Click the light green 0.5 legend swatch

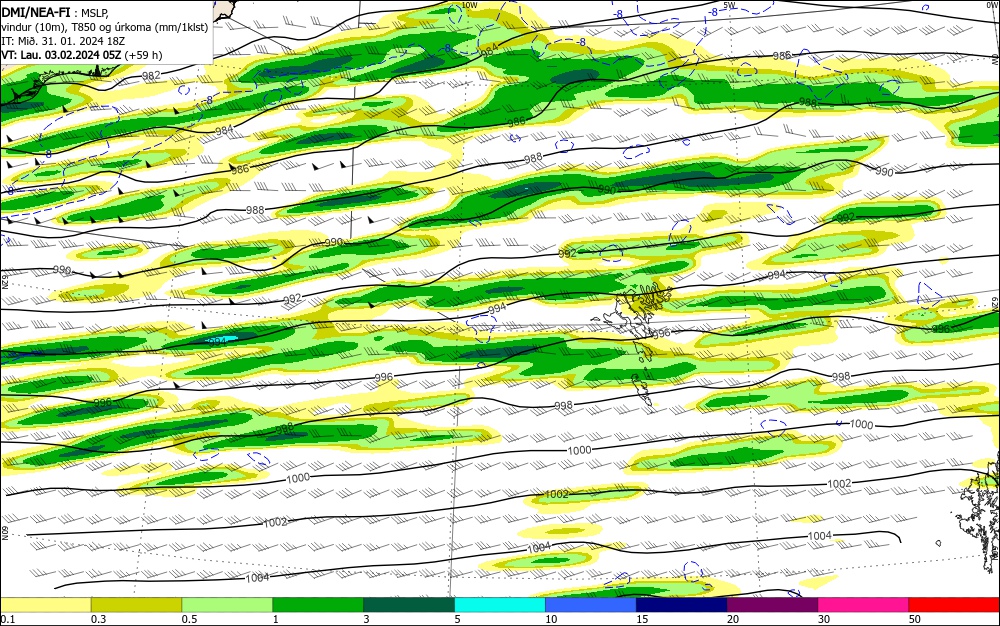pyautogui.click(x=227, y=605)
